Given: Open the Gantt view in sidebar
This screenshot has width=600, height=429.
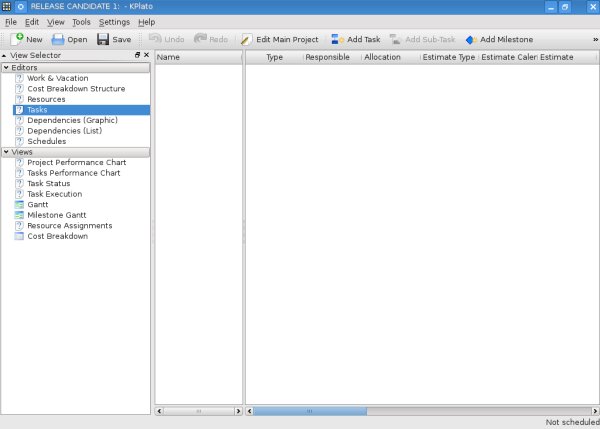Looking at the screenshot, I should (19, 204).
